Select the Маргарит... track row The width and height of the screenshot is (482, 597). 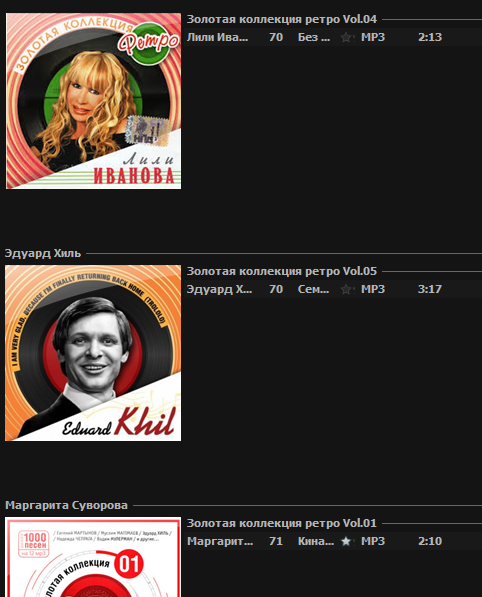click(334, 541)
